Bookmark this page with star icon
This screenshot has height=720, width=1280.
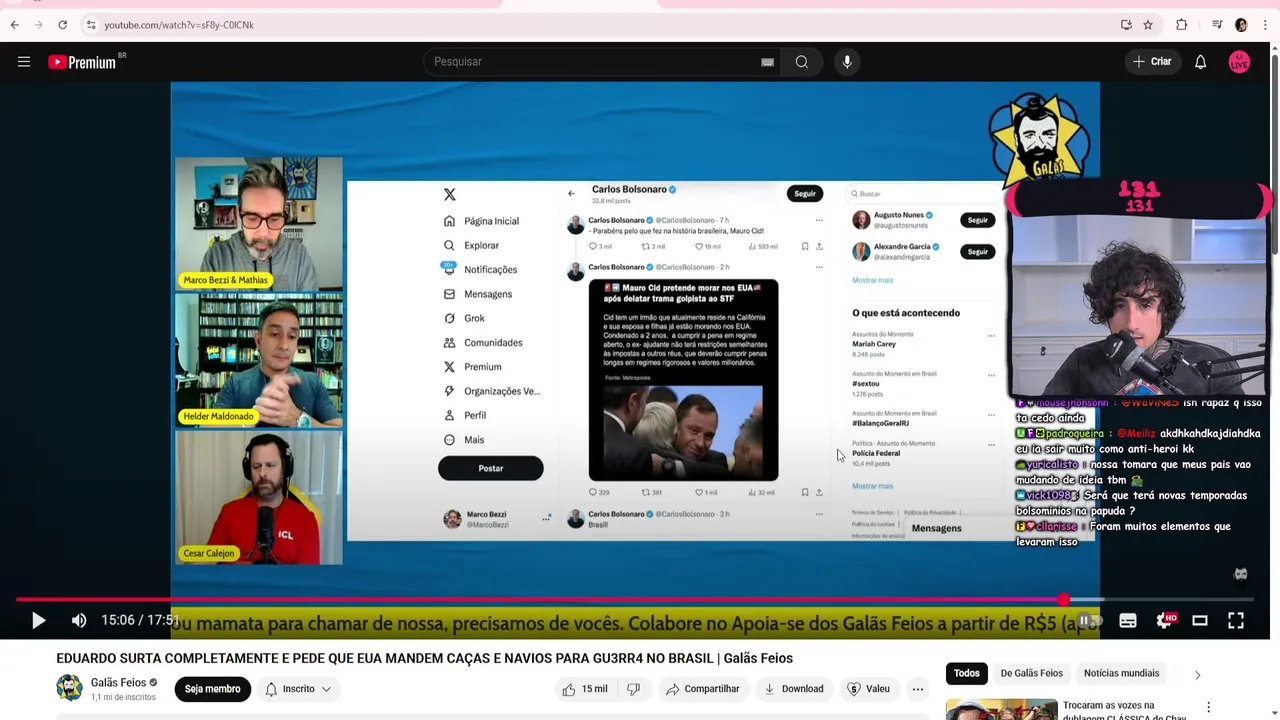(x=1148, y=25)
